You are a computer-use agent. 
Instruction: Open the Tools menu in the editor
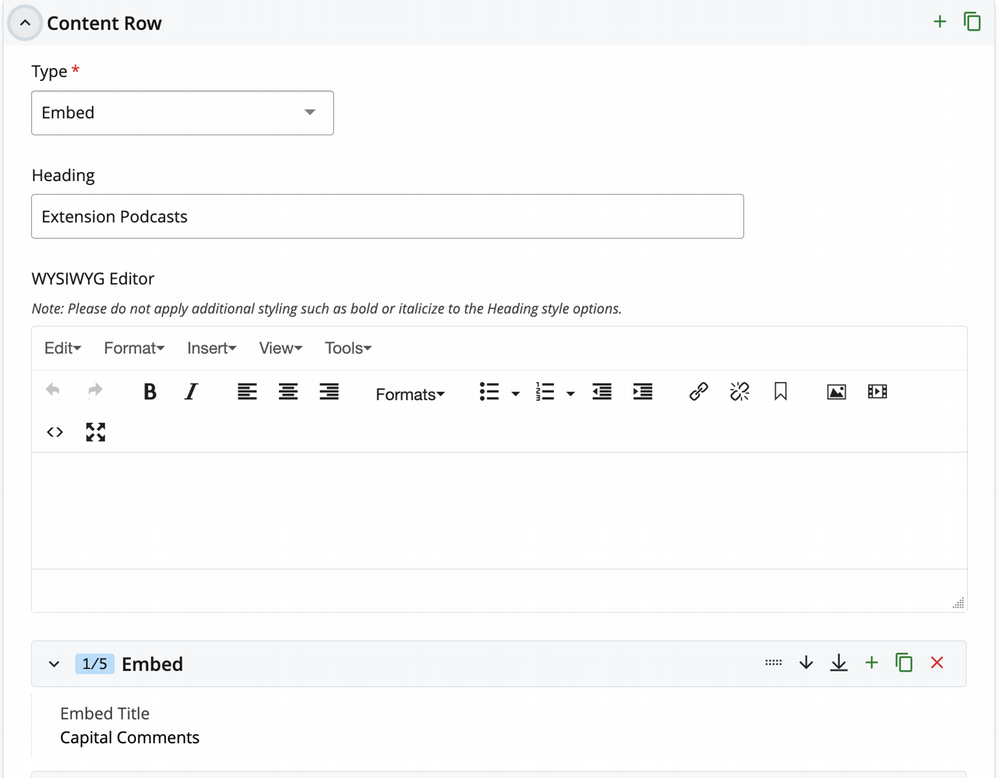click(x=347, y=348)
